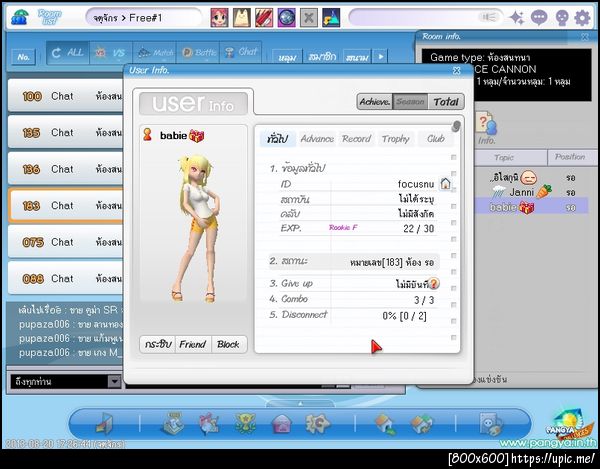Switch to the Season tab
This screenshot has width=600, height=469.
click(410, 102)
